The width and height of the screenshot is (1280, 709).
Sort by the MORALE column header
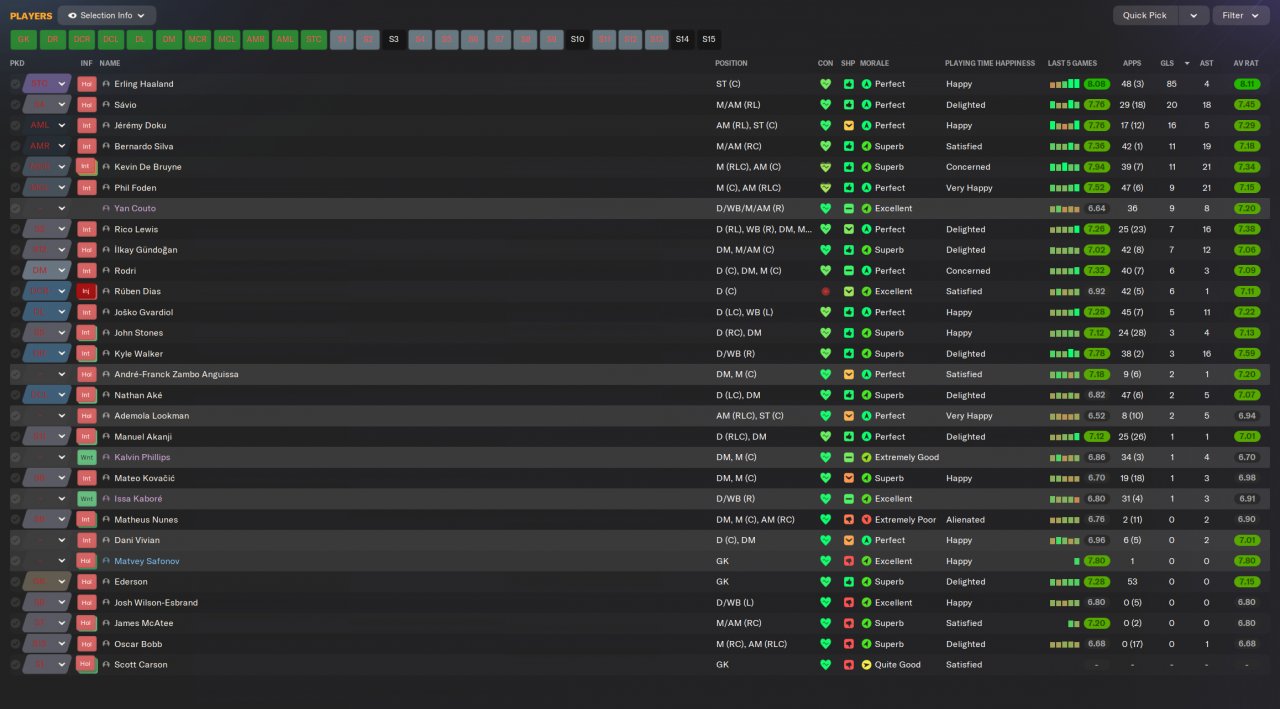876,63
